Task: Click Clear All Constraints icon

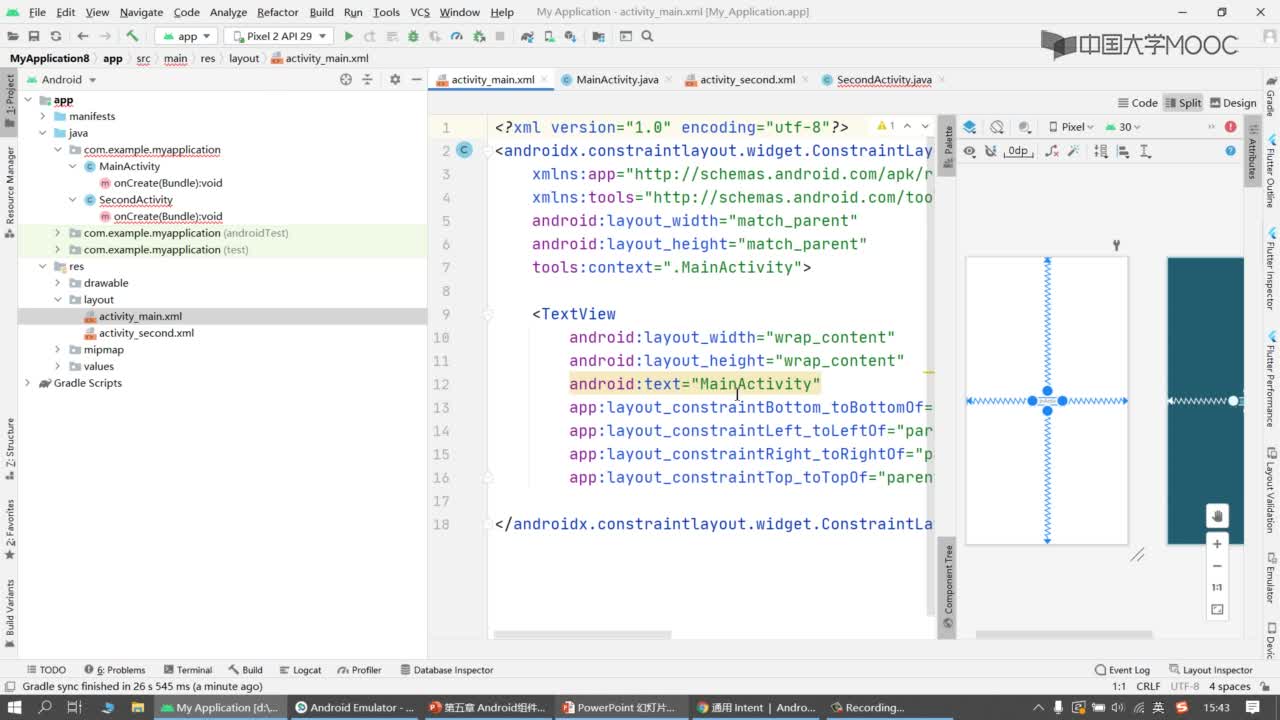Action: click(1051, 151)
